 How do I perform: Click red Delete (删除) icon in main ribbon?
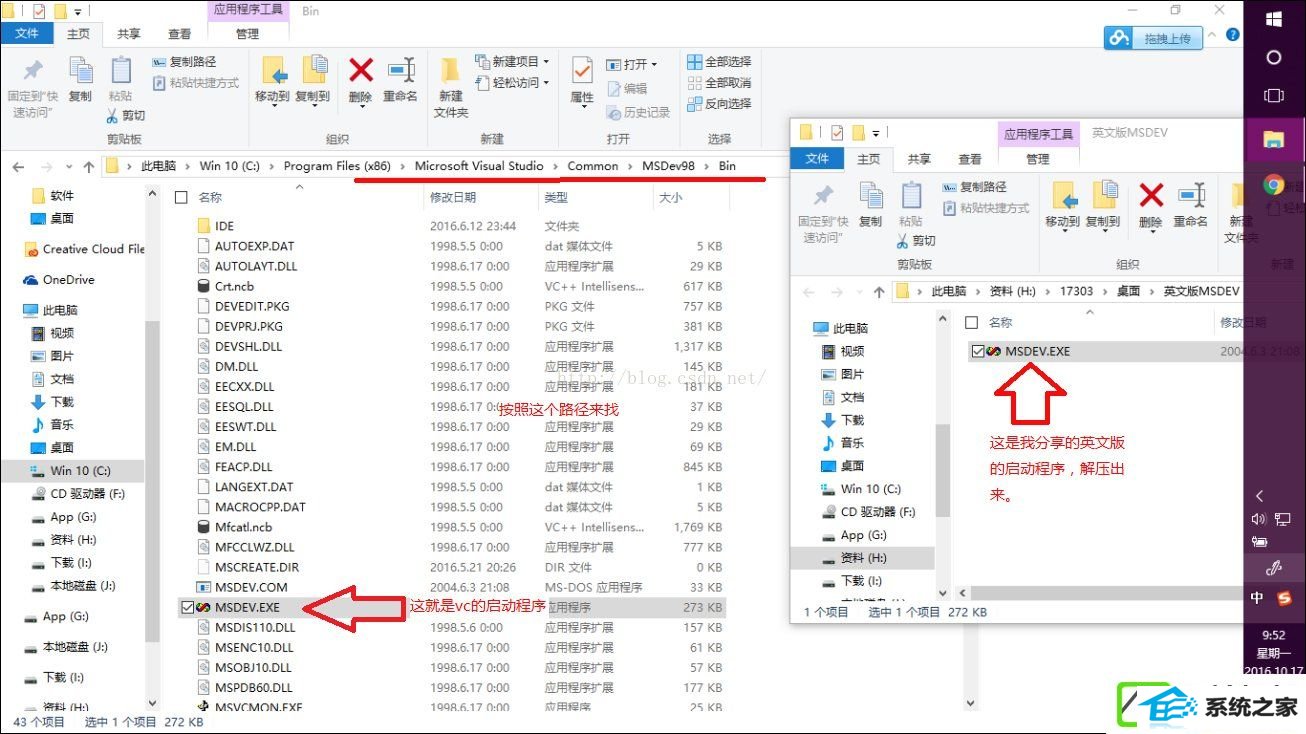361,70
